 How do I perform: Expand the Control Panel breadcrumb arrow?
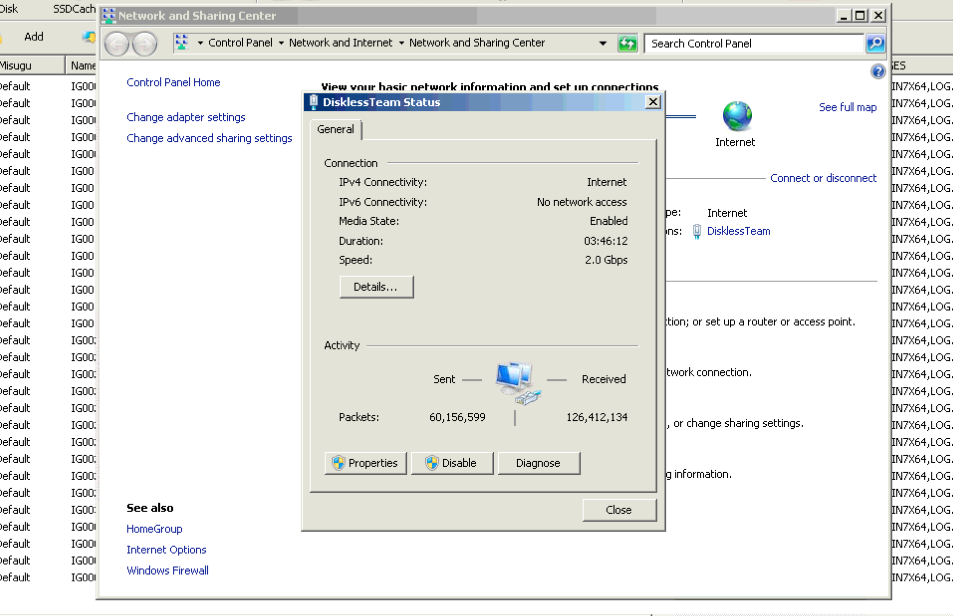(281, 44)
